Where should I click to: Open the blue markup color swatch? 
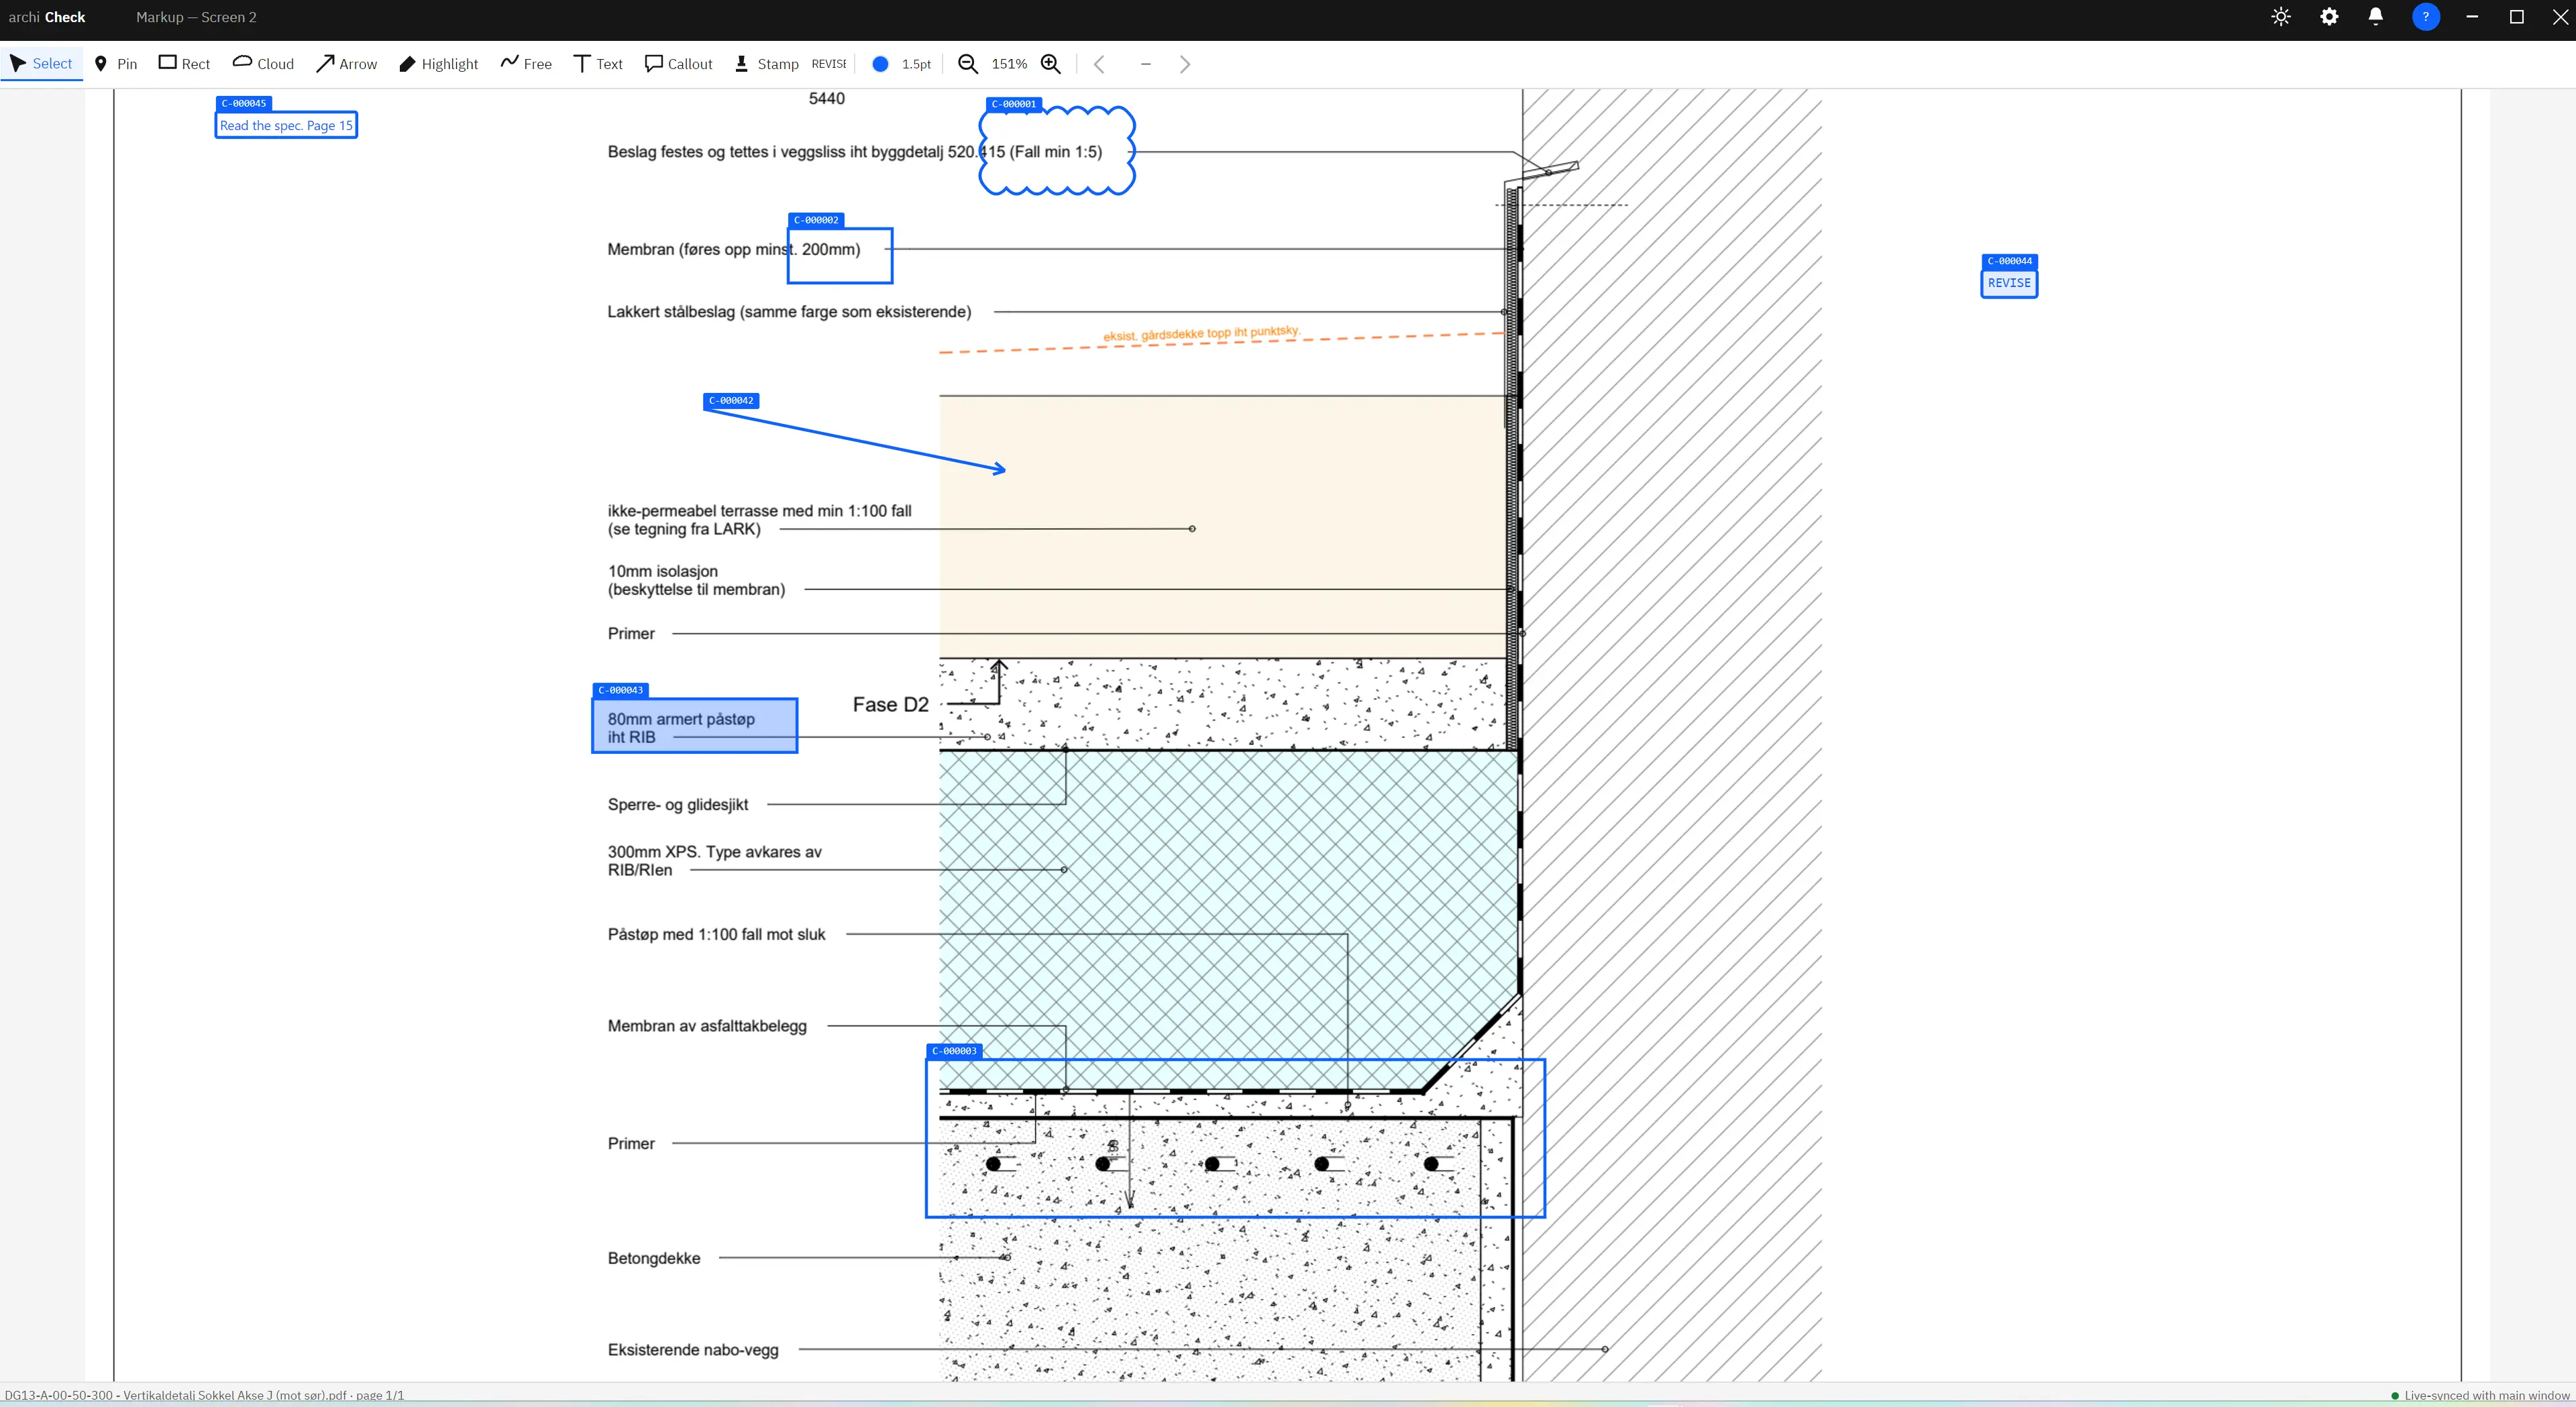pos(880,64)
